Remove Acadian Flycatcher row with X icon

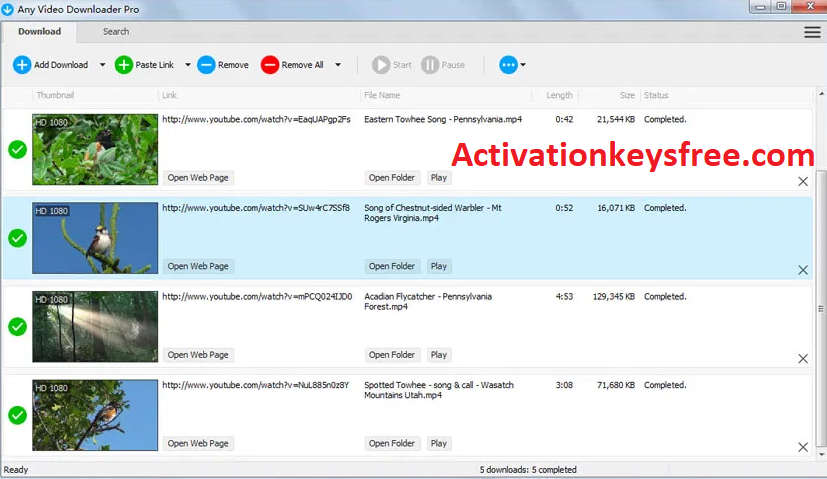tap(803, 359)
